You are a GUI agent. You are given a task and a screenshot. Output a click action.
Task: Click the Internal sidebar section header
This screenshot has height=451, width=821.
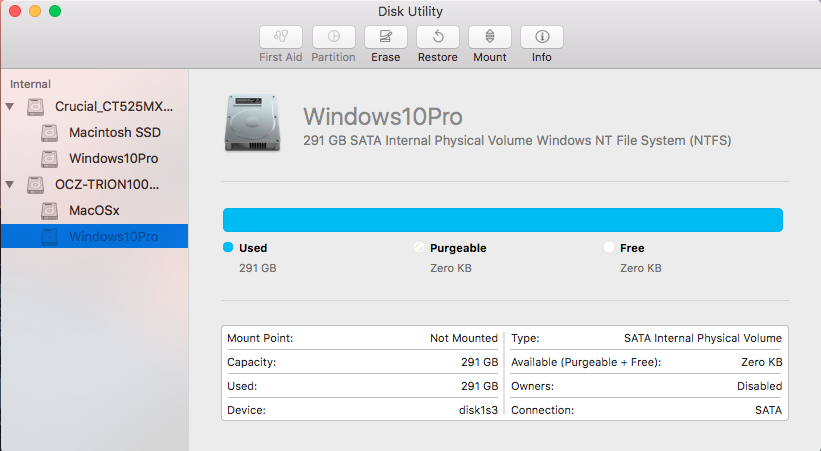click(30, 84)
